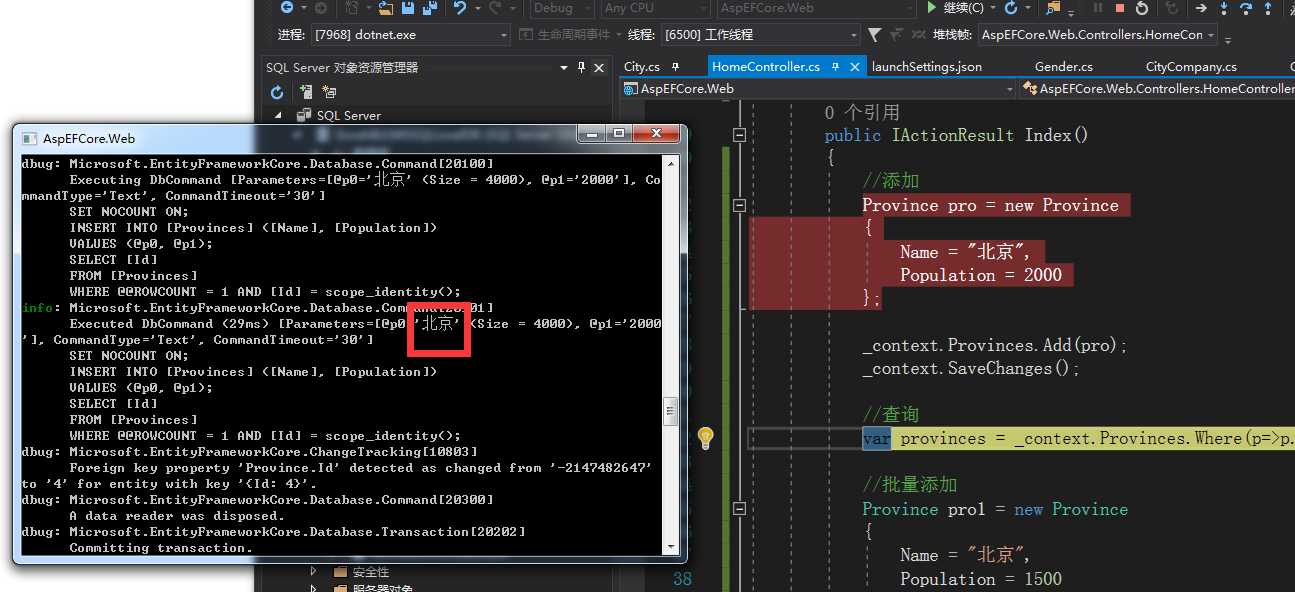Collapse the SQL Server tree node
1295x592 pixels.
pos(279,115)
